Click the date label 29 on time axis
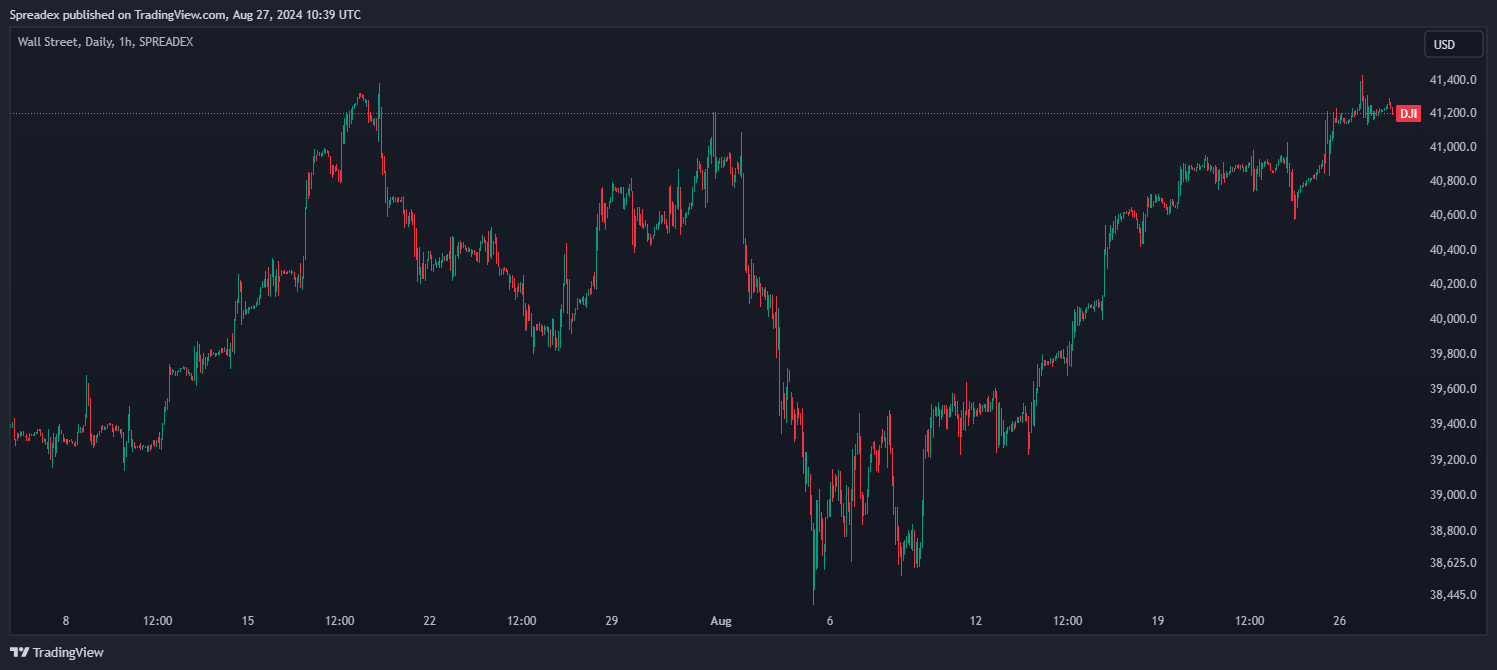The height and width of the screenshot is (670, 1497). coord(612,621)
